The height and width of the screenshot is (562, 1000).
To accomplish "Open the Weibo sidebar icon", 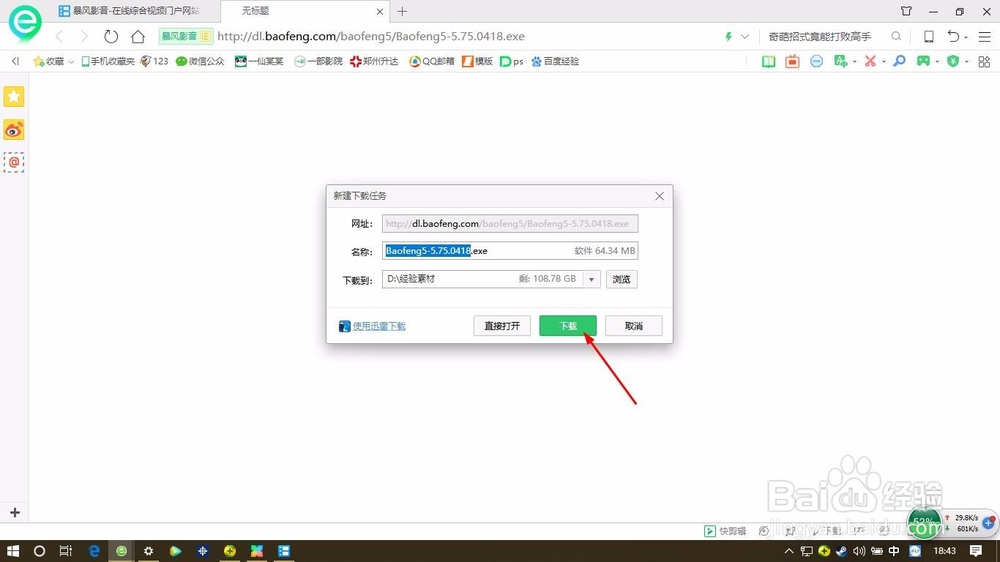I will click(13, 130).
